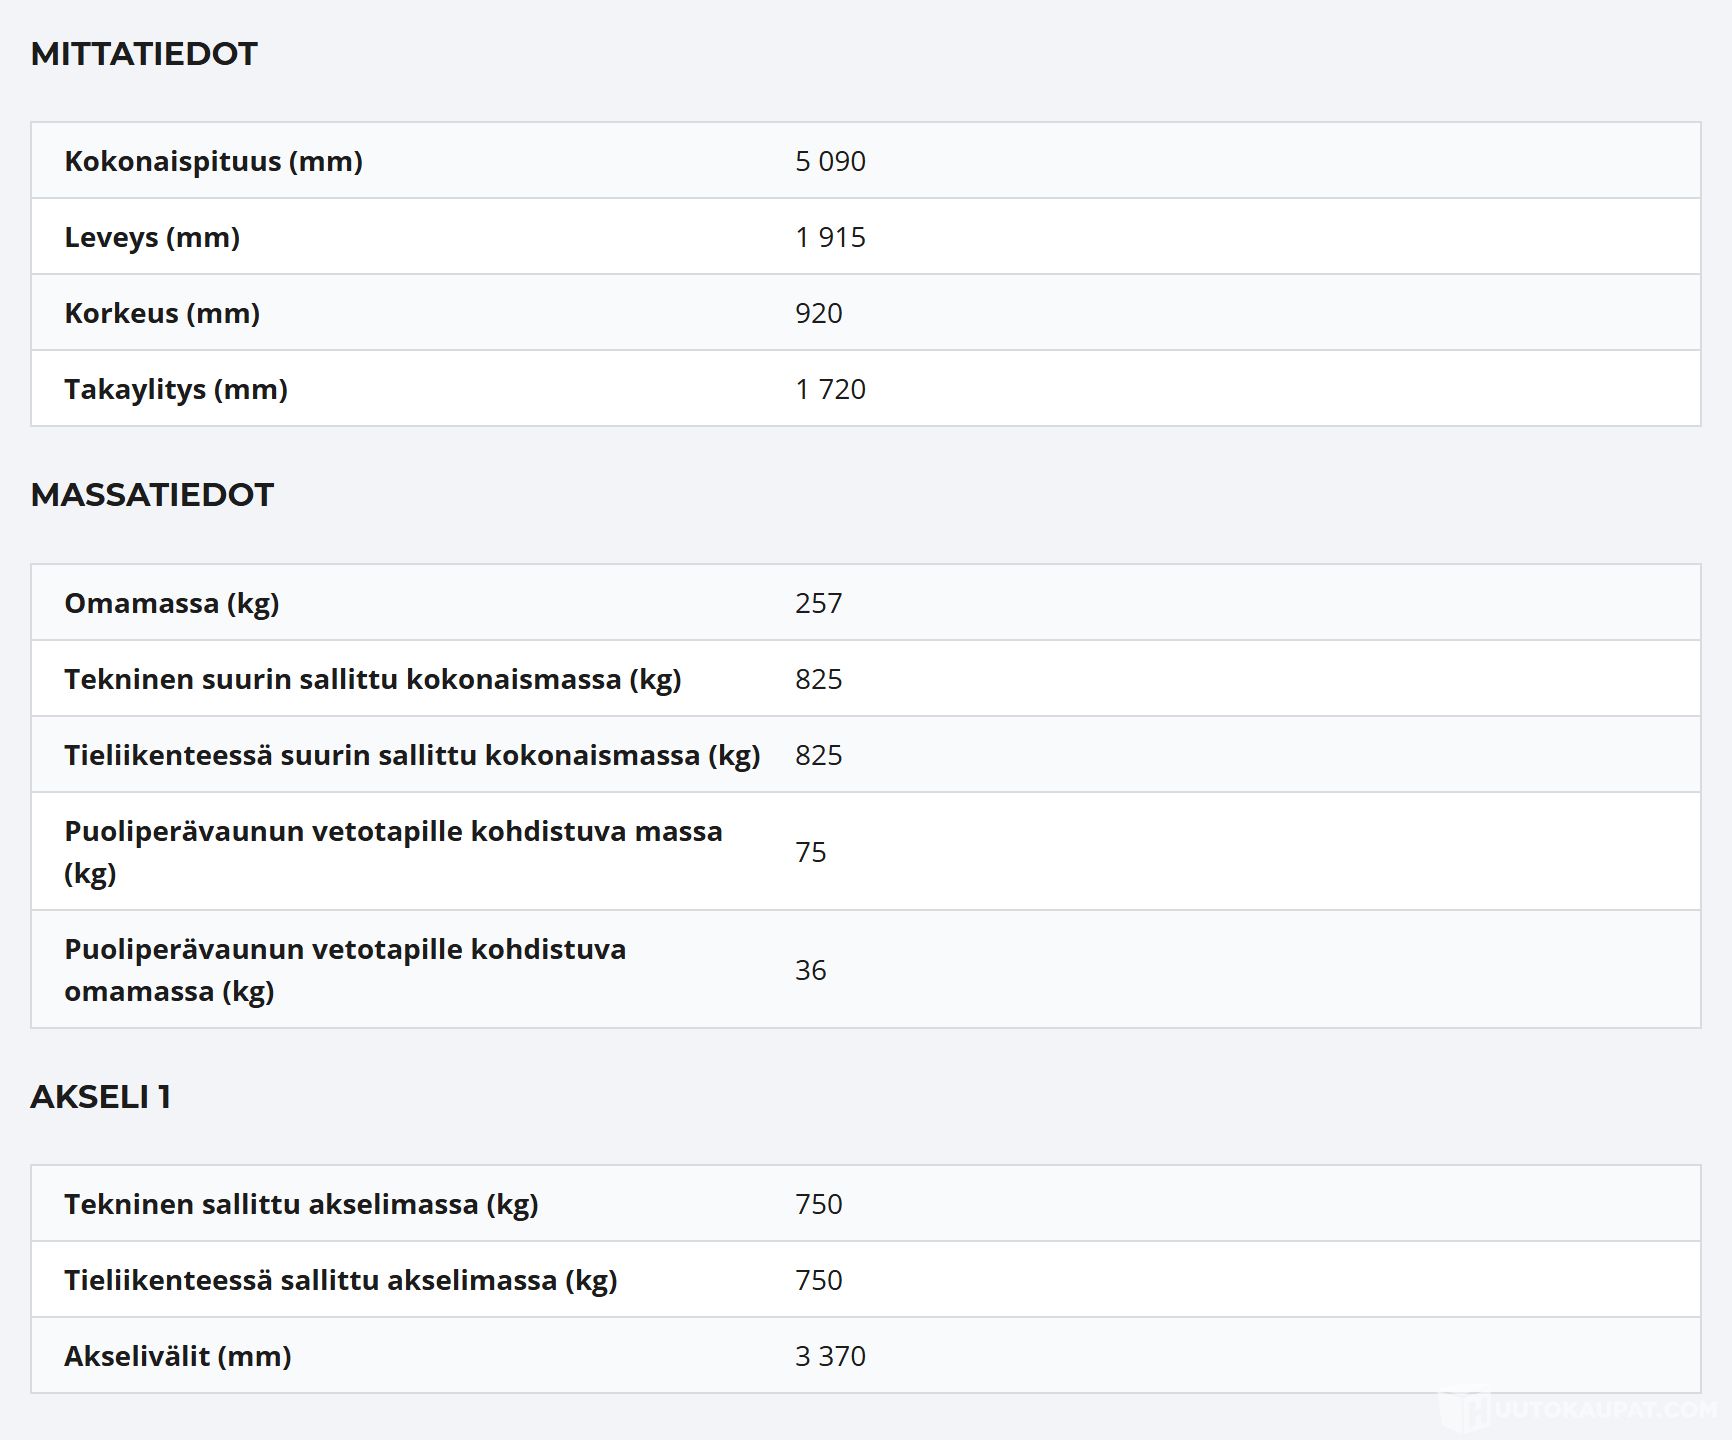The height and width of the screenshot is (1440, 1732).
Task: Select Tekninen suurin sallittu kokonaismassa label
Action: (372, 679)
